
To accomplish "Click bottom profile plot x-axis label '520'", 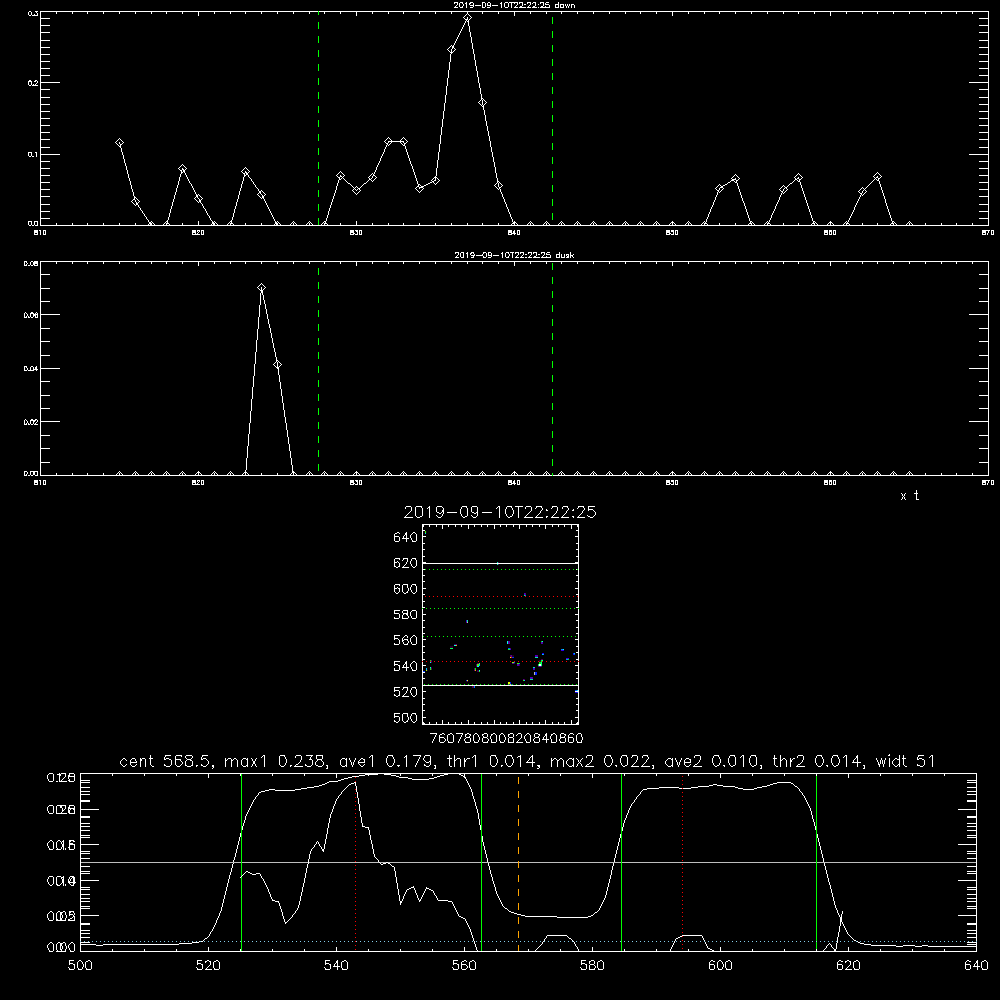I will pyautogui.click(x=209, y=966).
